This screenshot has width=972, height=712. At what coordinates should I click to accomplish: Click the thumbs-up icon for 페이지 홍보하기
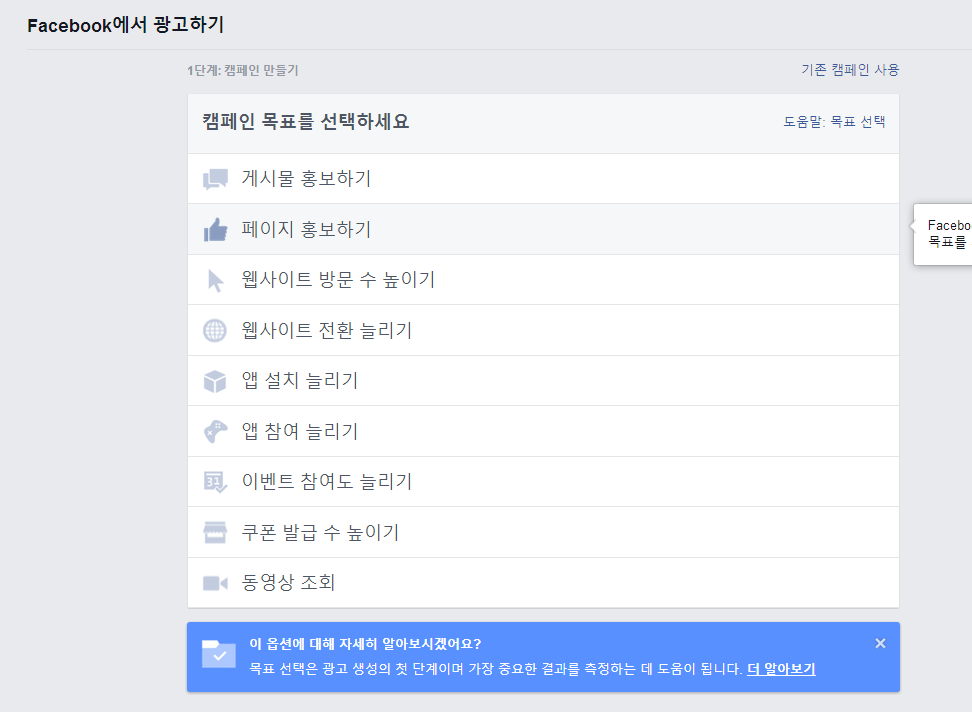[215, 230]
